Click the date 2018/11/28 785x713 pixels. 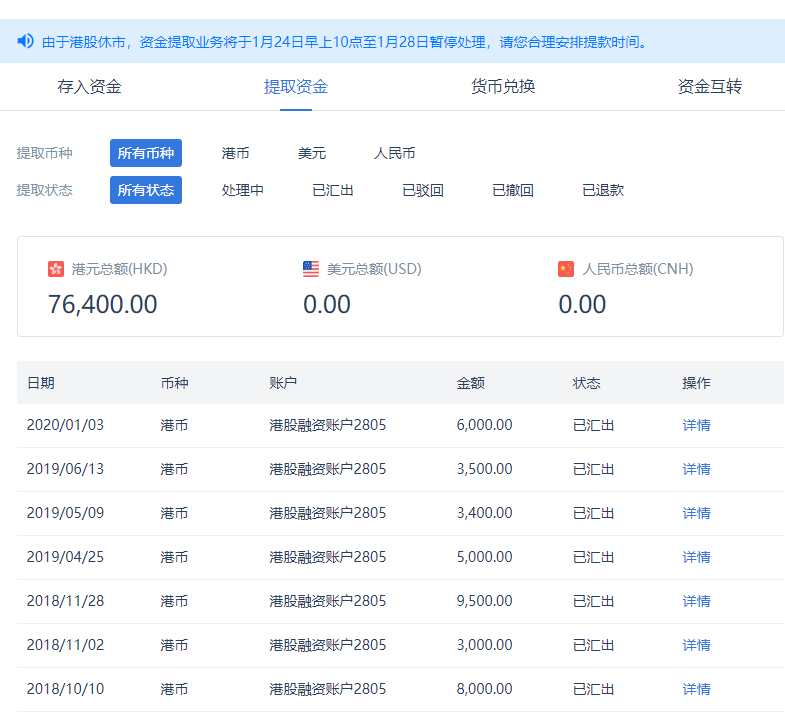[65, 601]
